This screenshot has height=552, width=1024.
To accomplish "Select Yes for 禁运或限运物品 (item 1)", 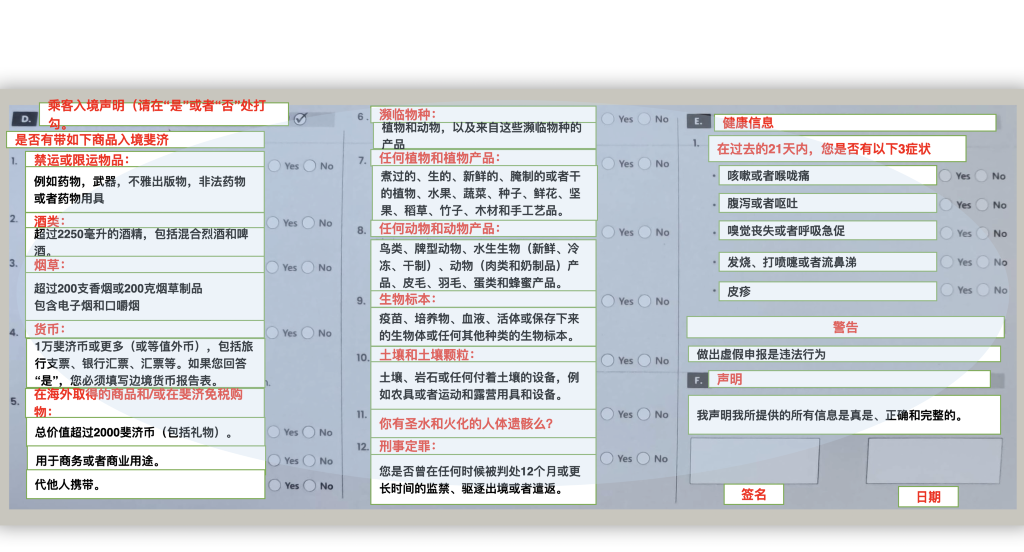I will click(x=275, y=166).
